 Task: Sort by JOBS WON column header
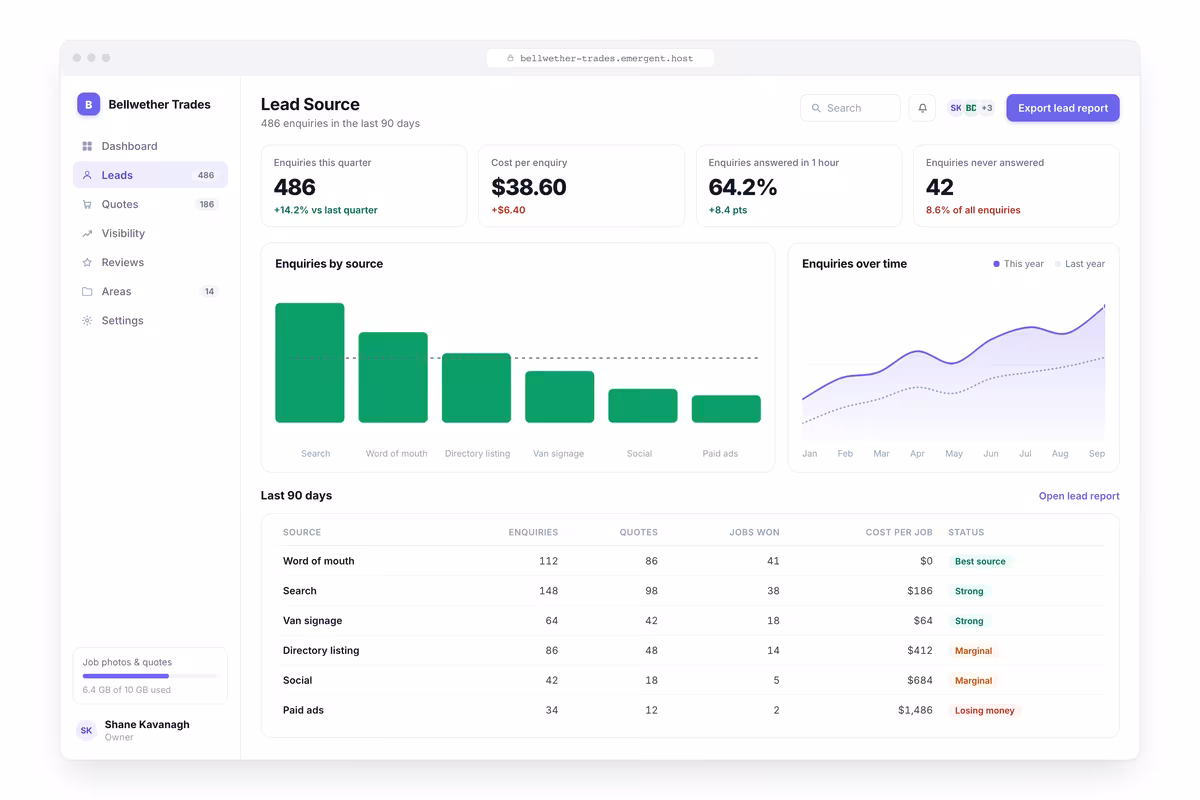(754, 532)
